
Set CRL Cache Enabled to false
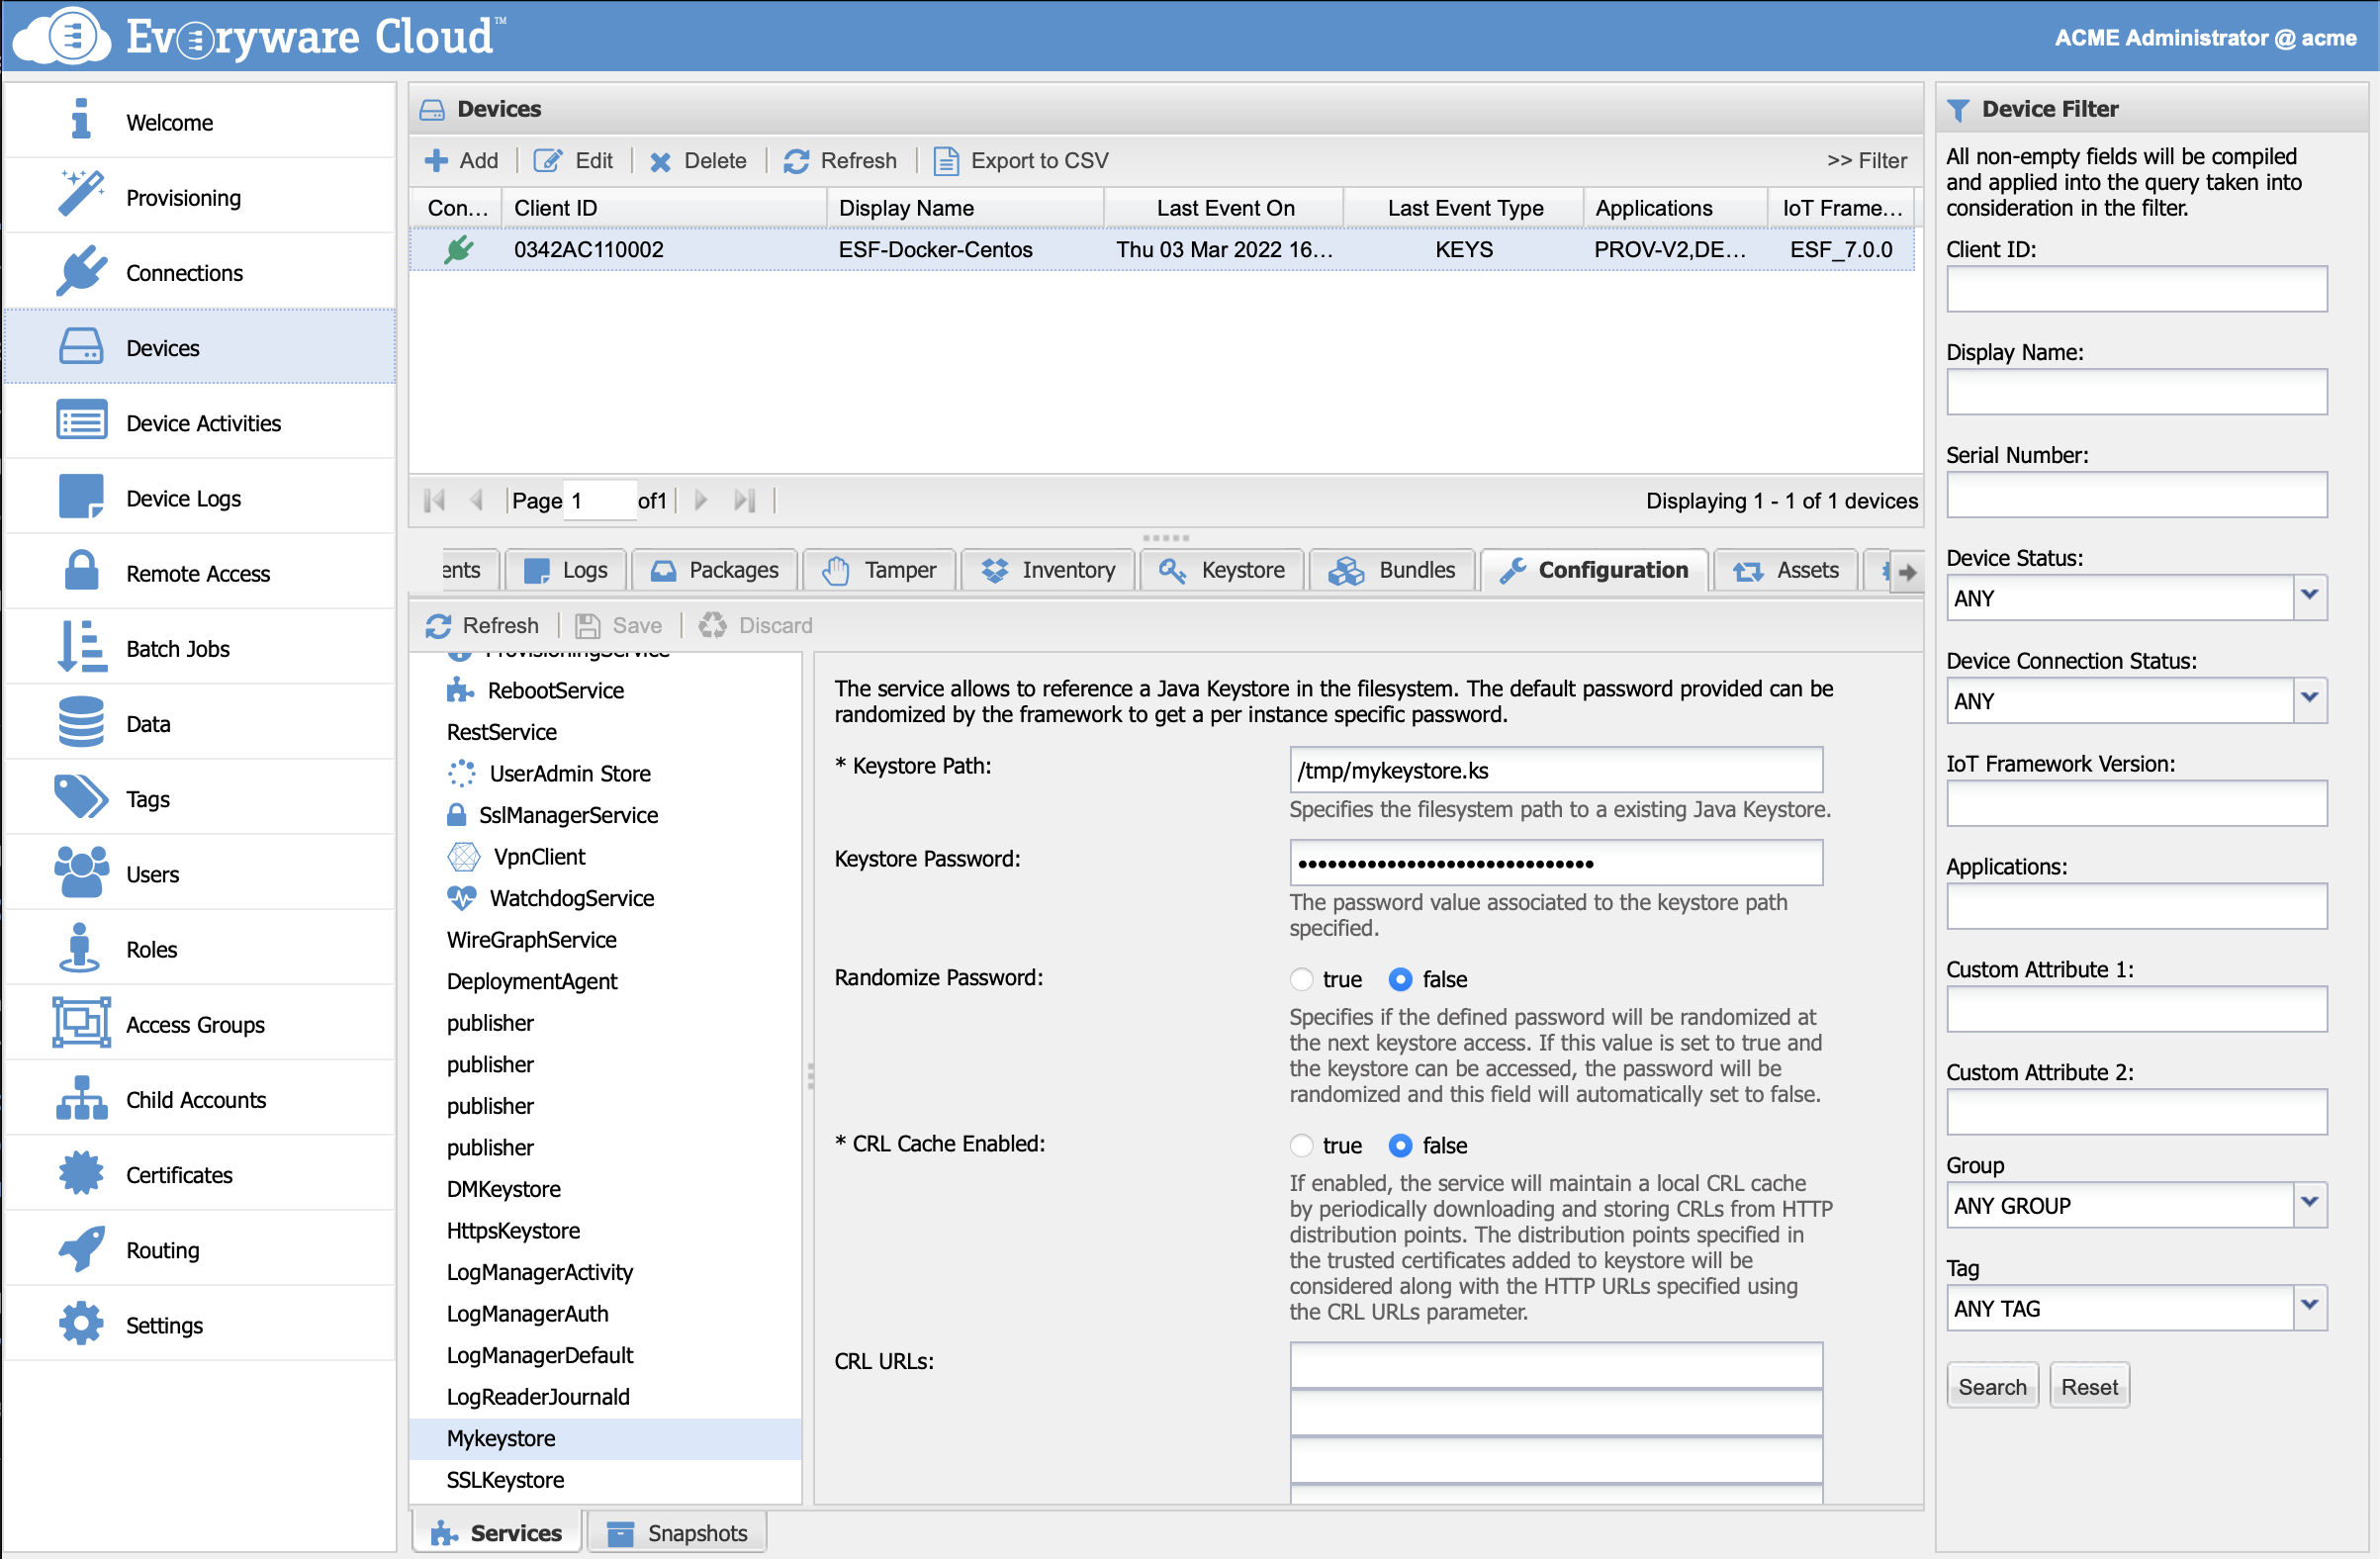1400,1145
